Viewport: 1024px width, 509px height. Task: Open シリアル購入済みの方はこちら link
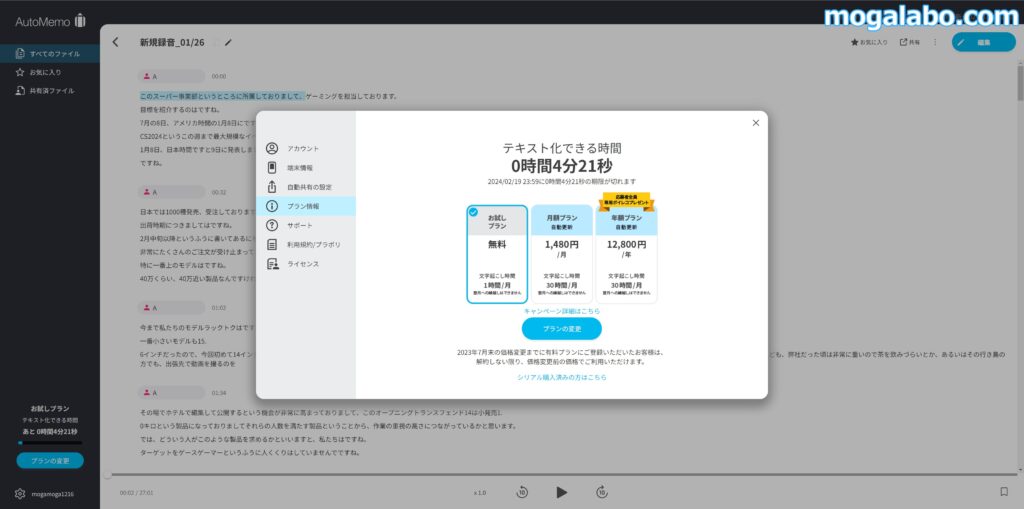click(561, 377)
